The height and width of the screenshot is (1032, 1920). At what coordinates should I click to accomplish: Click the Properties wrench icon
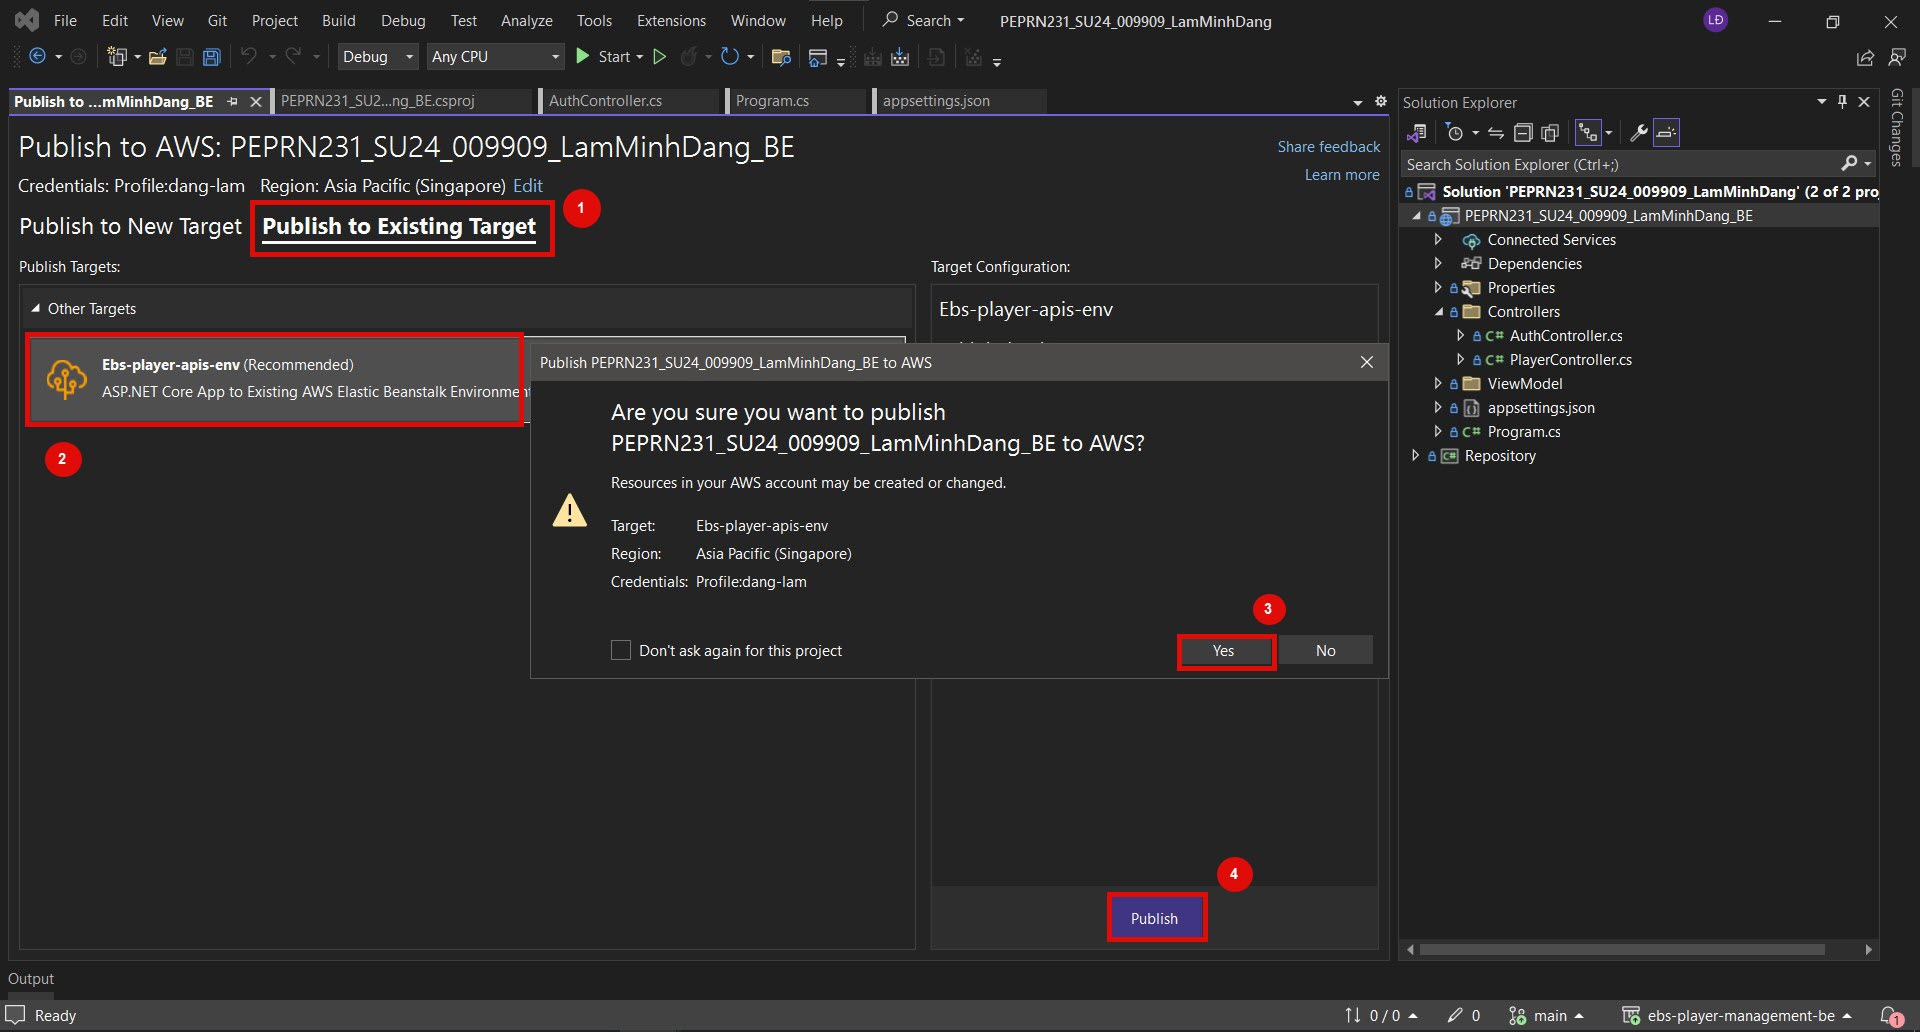click(1639, 133)
